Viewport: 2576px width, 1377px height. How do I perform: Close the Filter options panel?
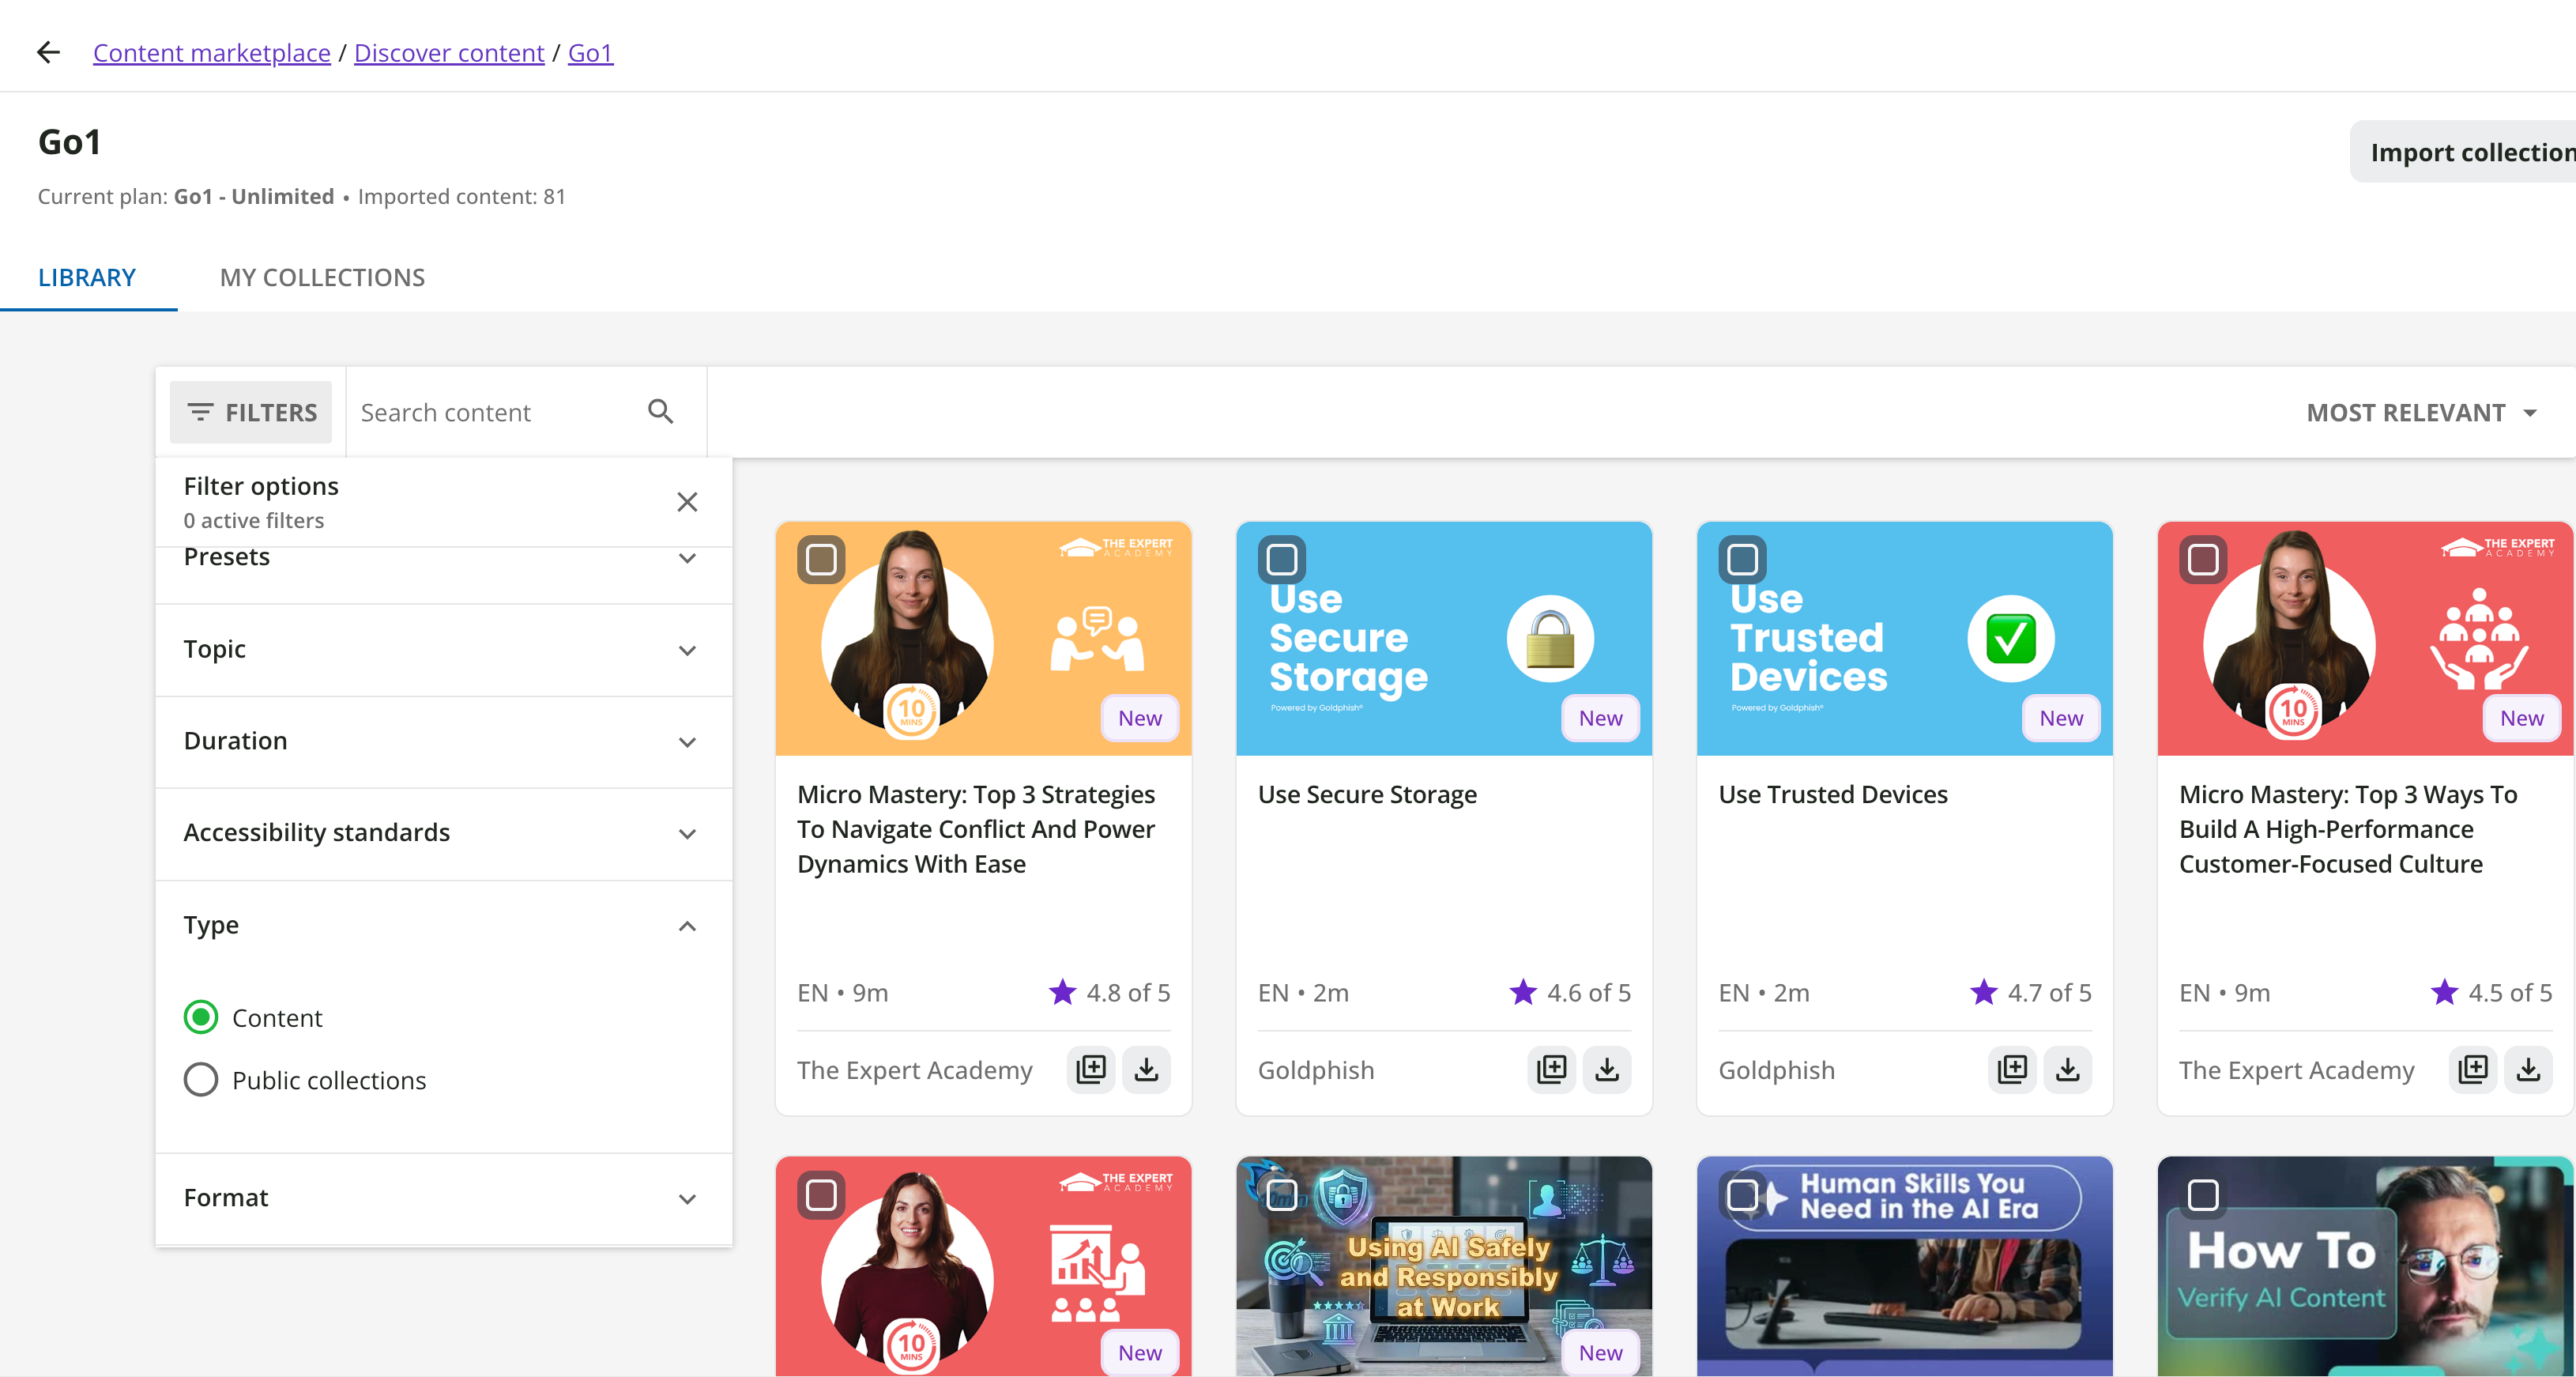click(687, 501)
